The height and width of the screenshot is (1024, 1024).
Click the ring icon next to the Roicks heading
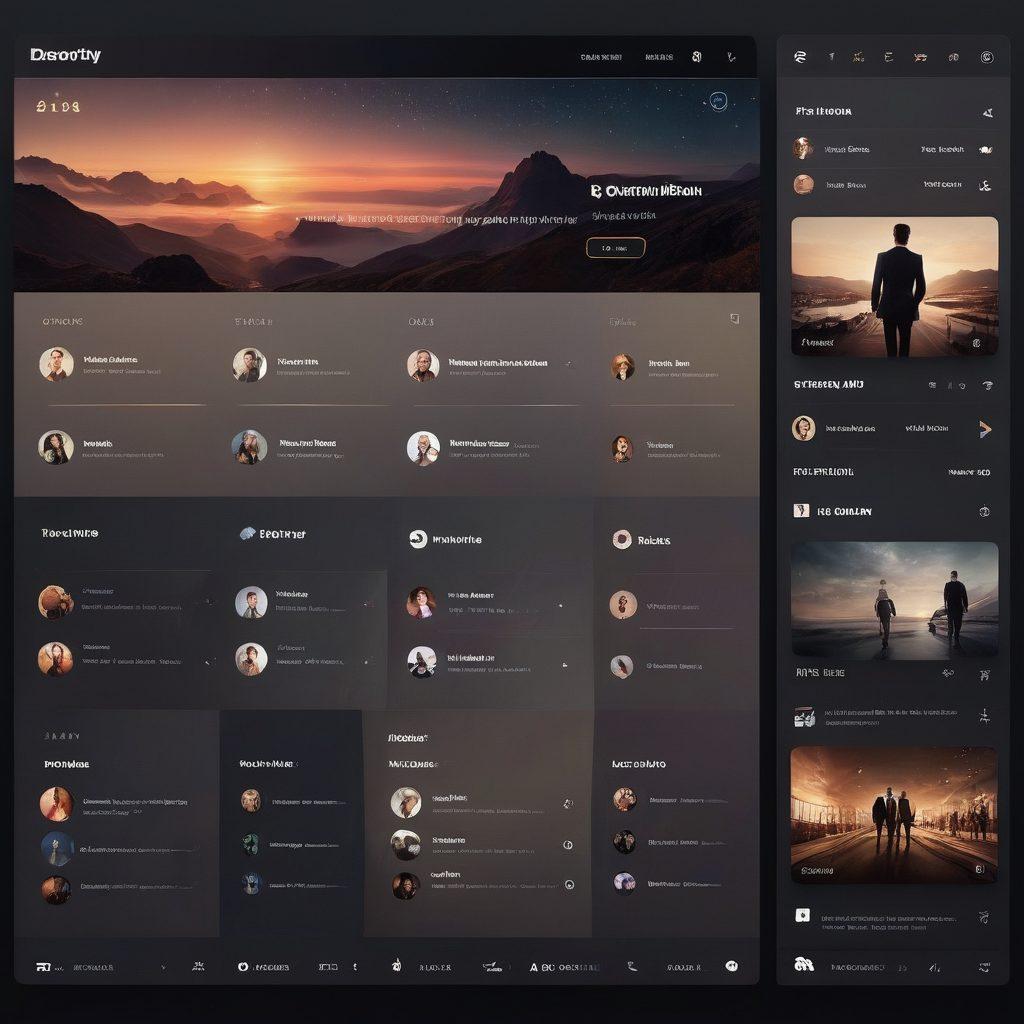(x=621, y=540)
